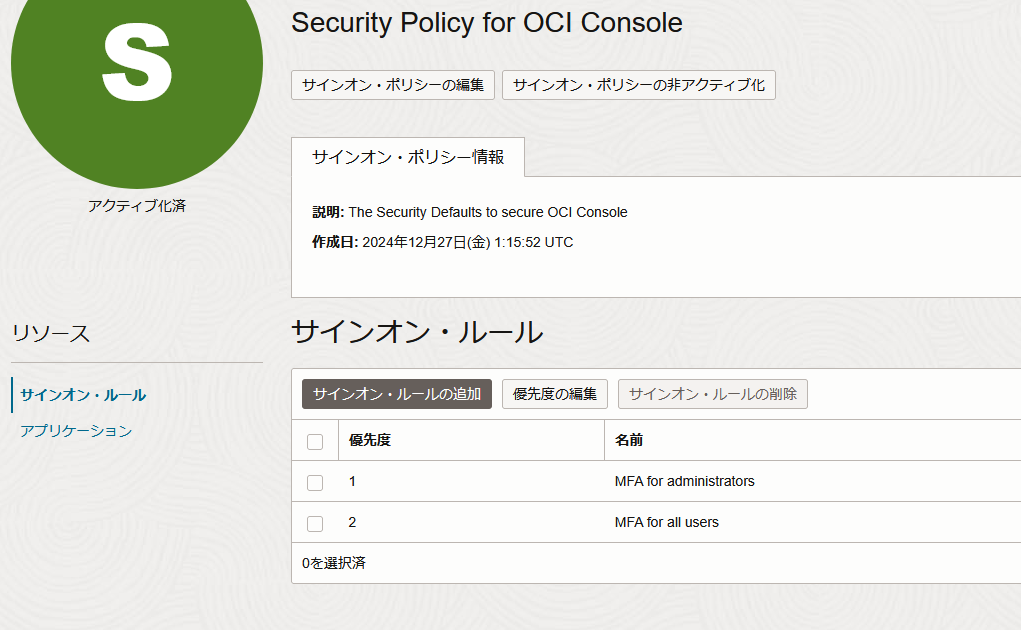Screen dimensions: 1021x630
Task: Click priority value 2 cell
Action: (352, 523)
